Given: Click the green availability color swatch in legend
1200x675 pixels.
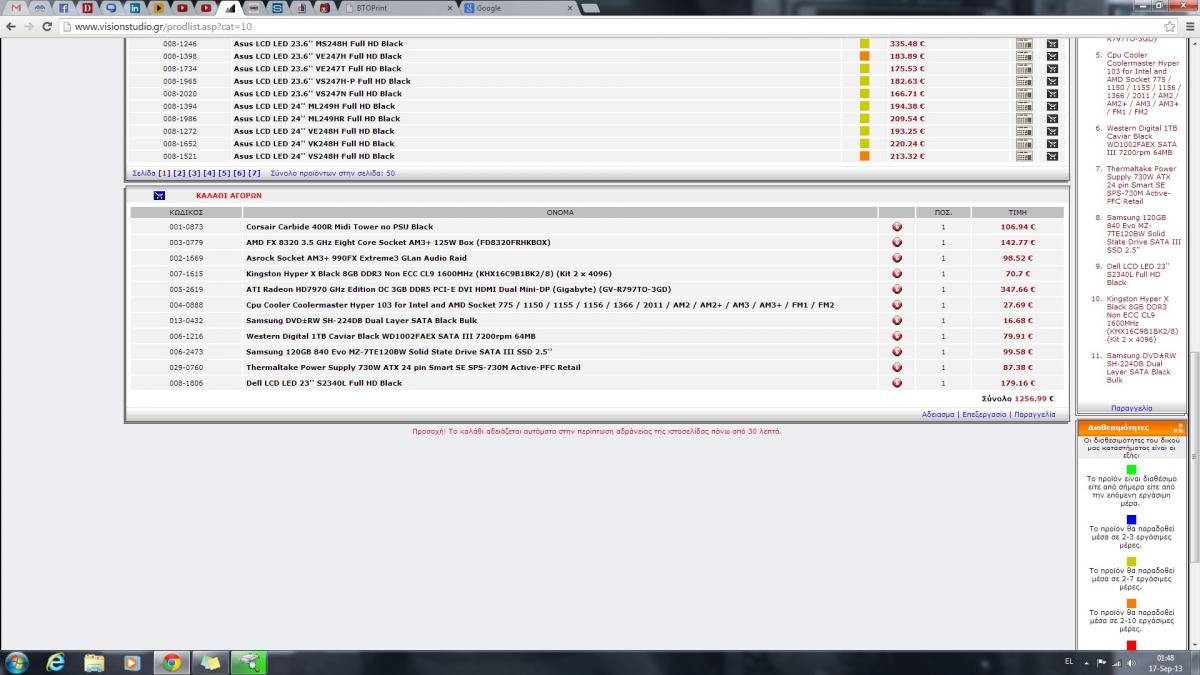Looking at the screenshot, I should (1131, 469).
